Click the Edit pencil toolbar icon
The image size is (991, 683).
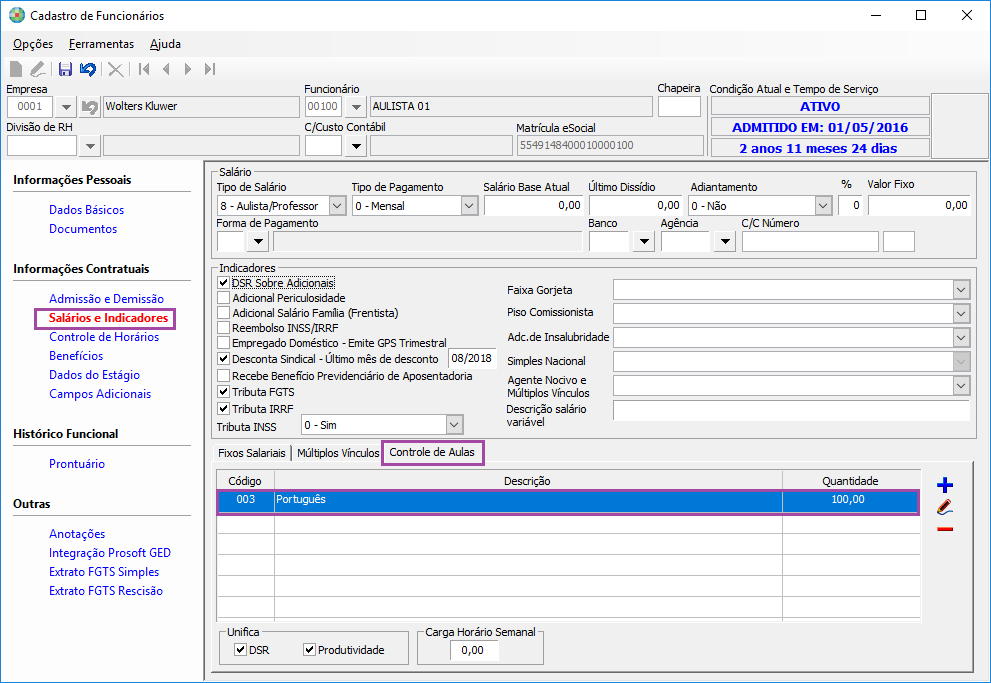(x=38, y=69)
